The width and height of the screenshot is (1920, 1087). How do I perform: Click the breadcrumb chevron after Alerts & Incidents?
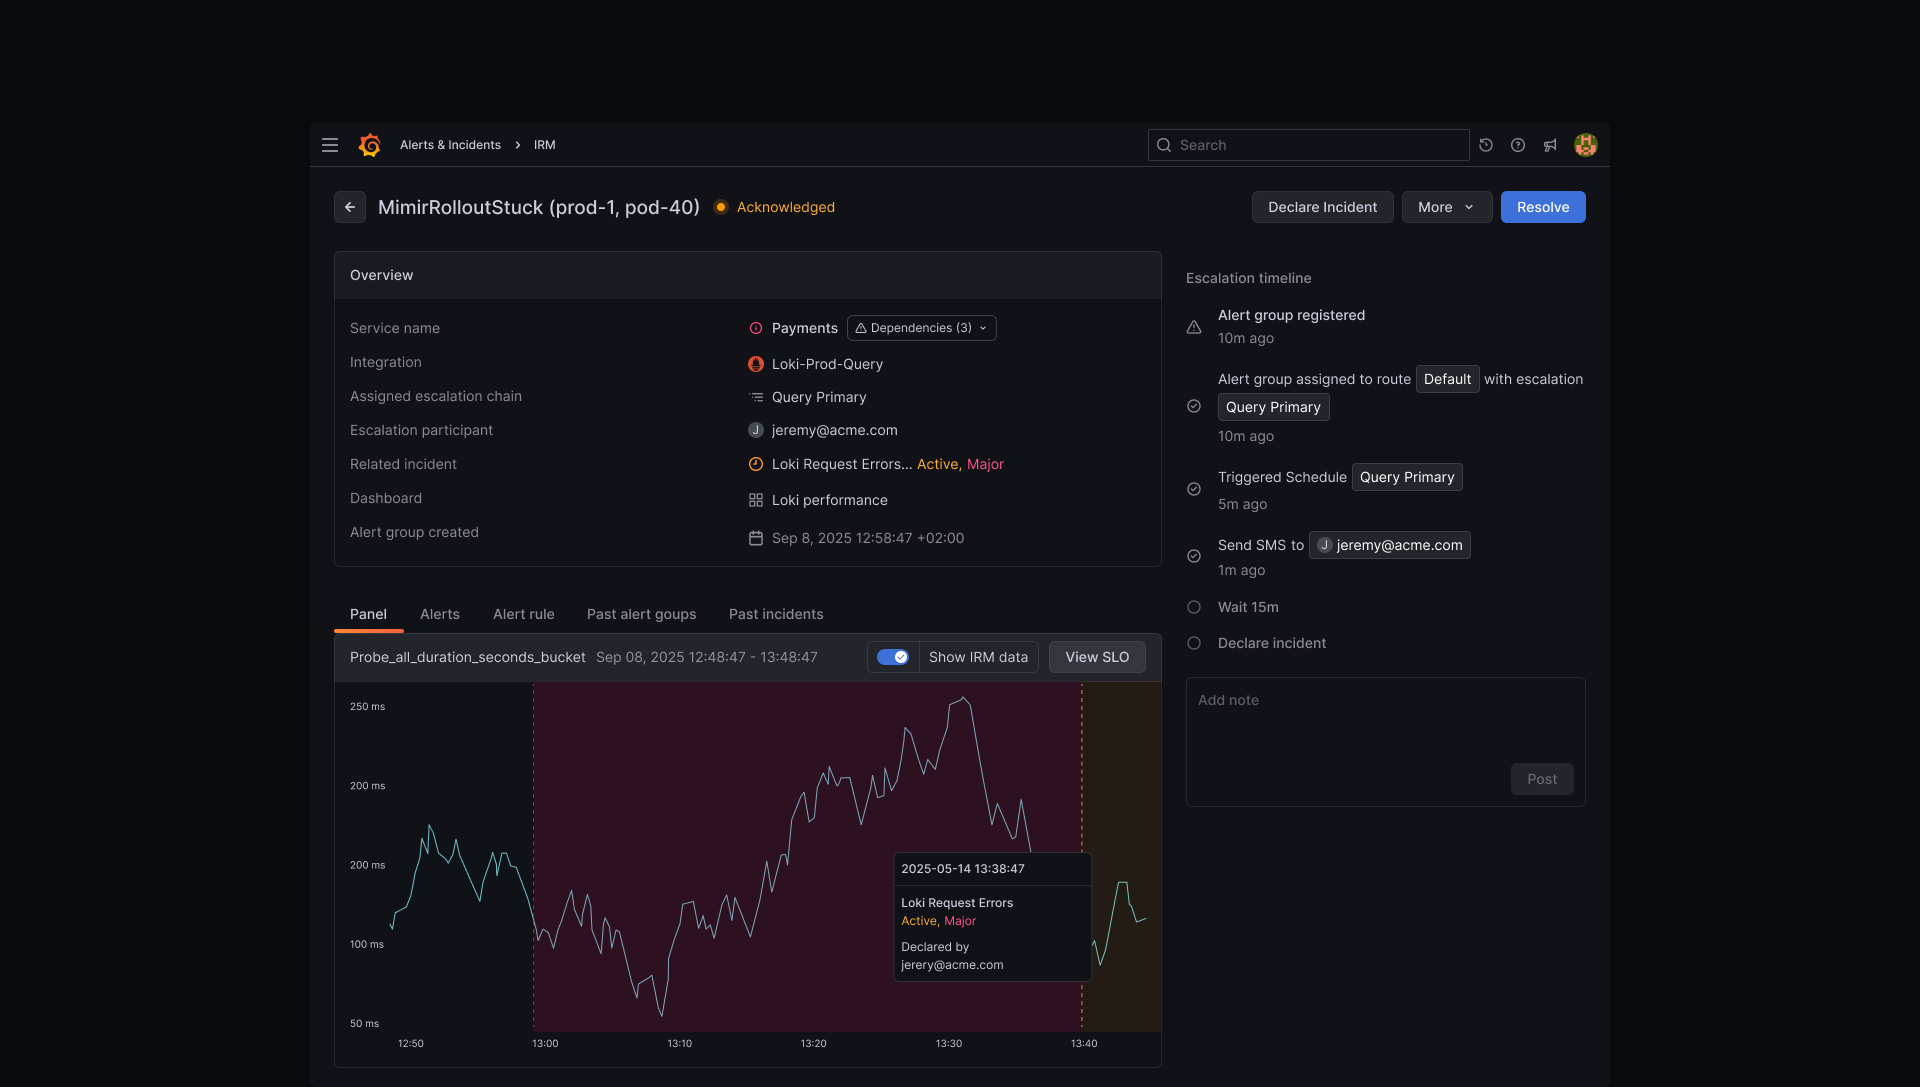(518, 145)
